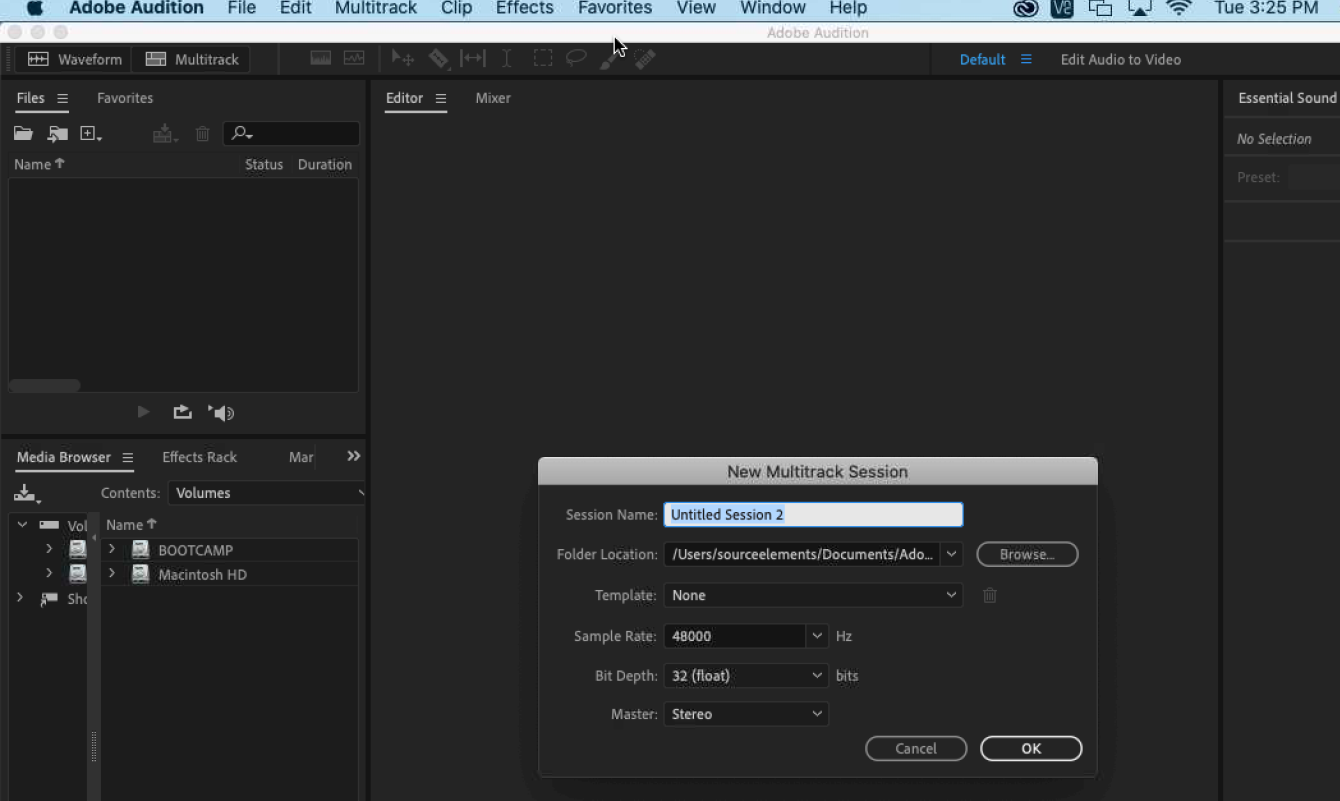Screen dimensions: 1340x801
Task: Click the New File icon in Files panel
Action: tap(90, 134)
